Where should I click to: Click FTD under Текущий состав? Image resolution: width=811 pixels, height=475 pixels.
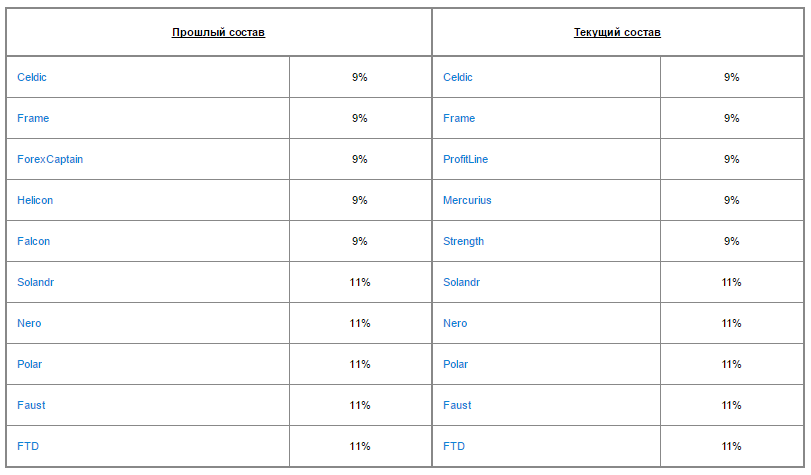(454, 446)
